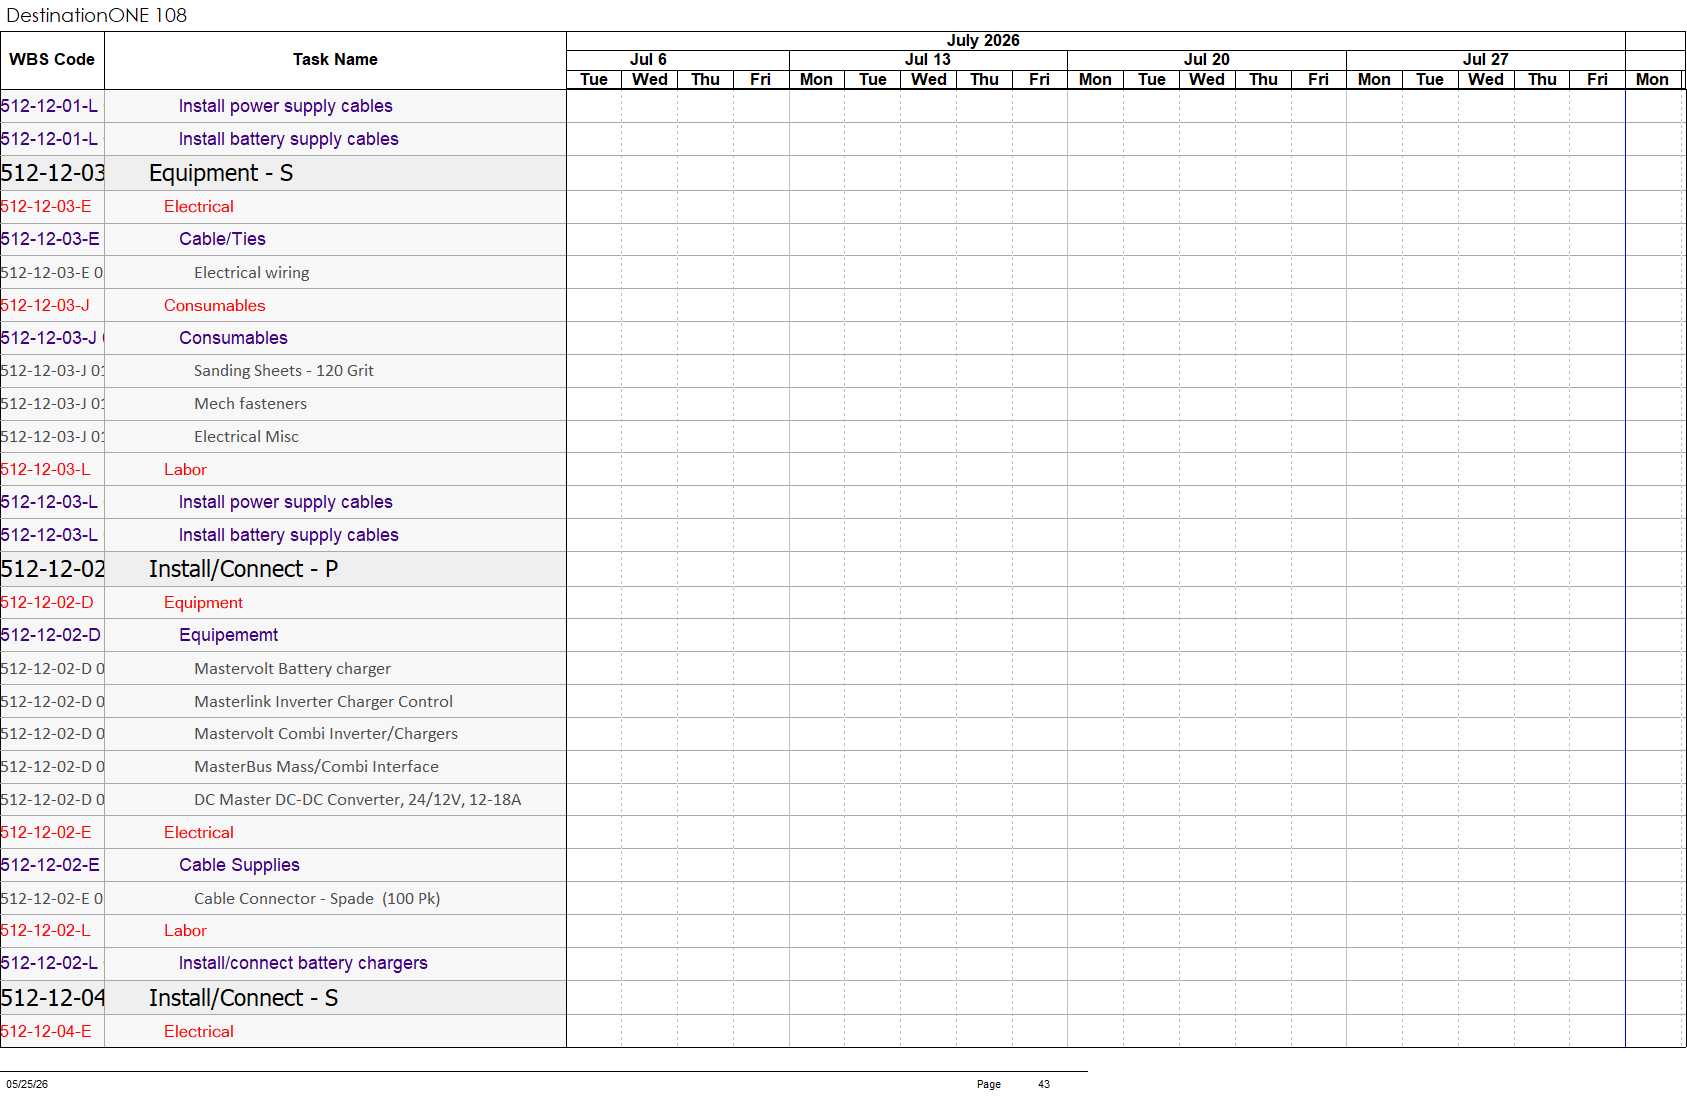This screenshot has width=1687, height=1097.
Task: Click Install/connect battery chargers task
Action: click(303, 963)
